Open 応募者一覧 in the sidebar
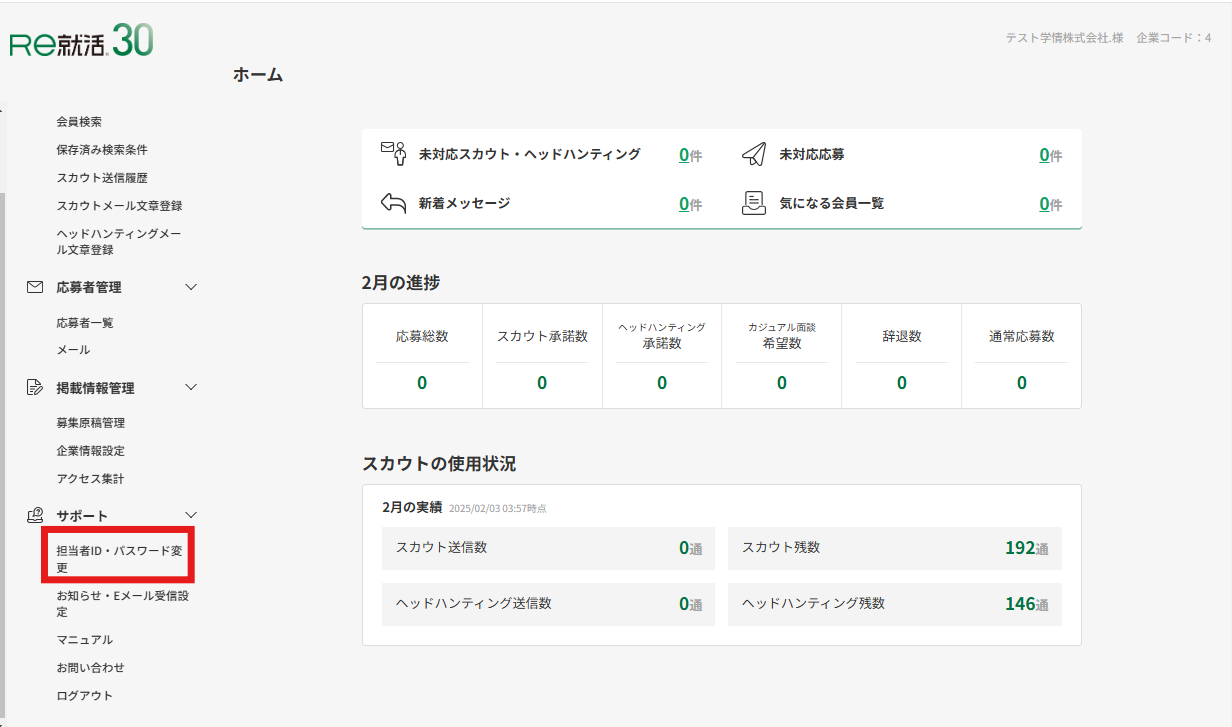This screenshot has width=1232, height=727. [85, 323]
